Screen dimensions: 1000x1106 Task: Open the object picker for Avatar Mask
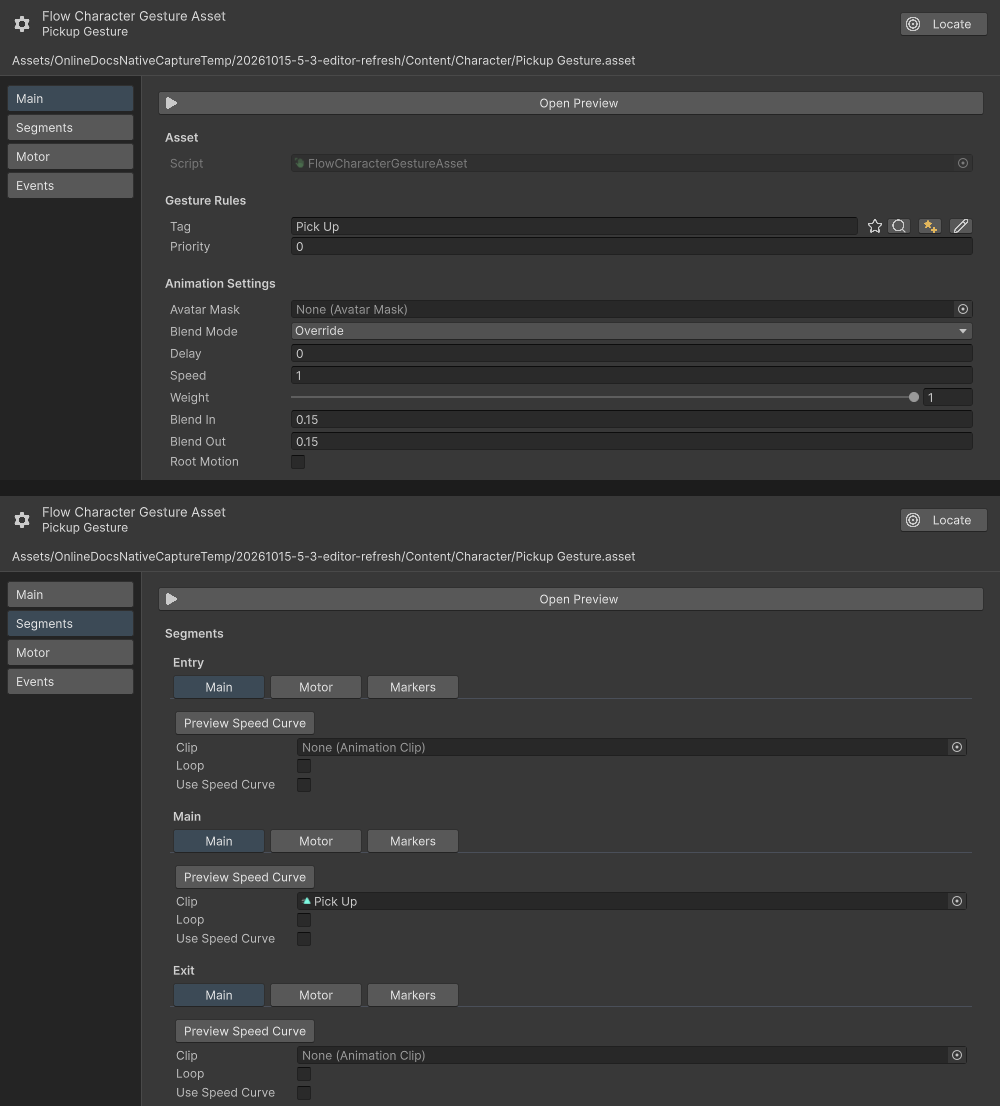(x=963, y=309)
